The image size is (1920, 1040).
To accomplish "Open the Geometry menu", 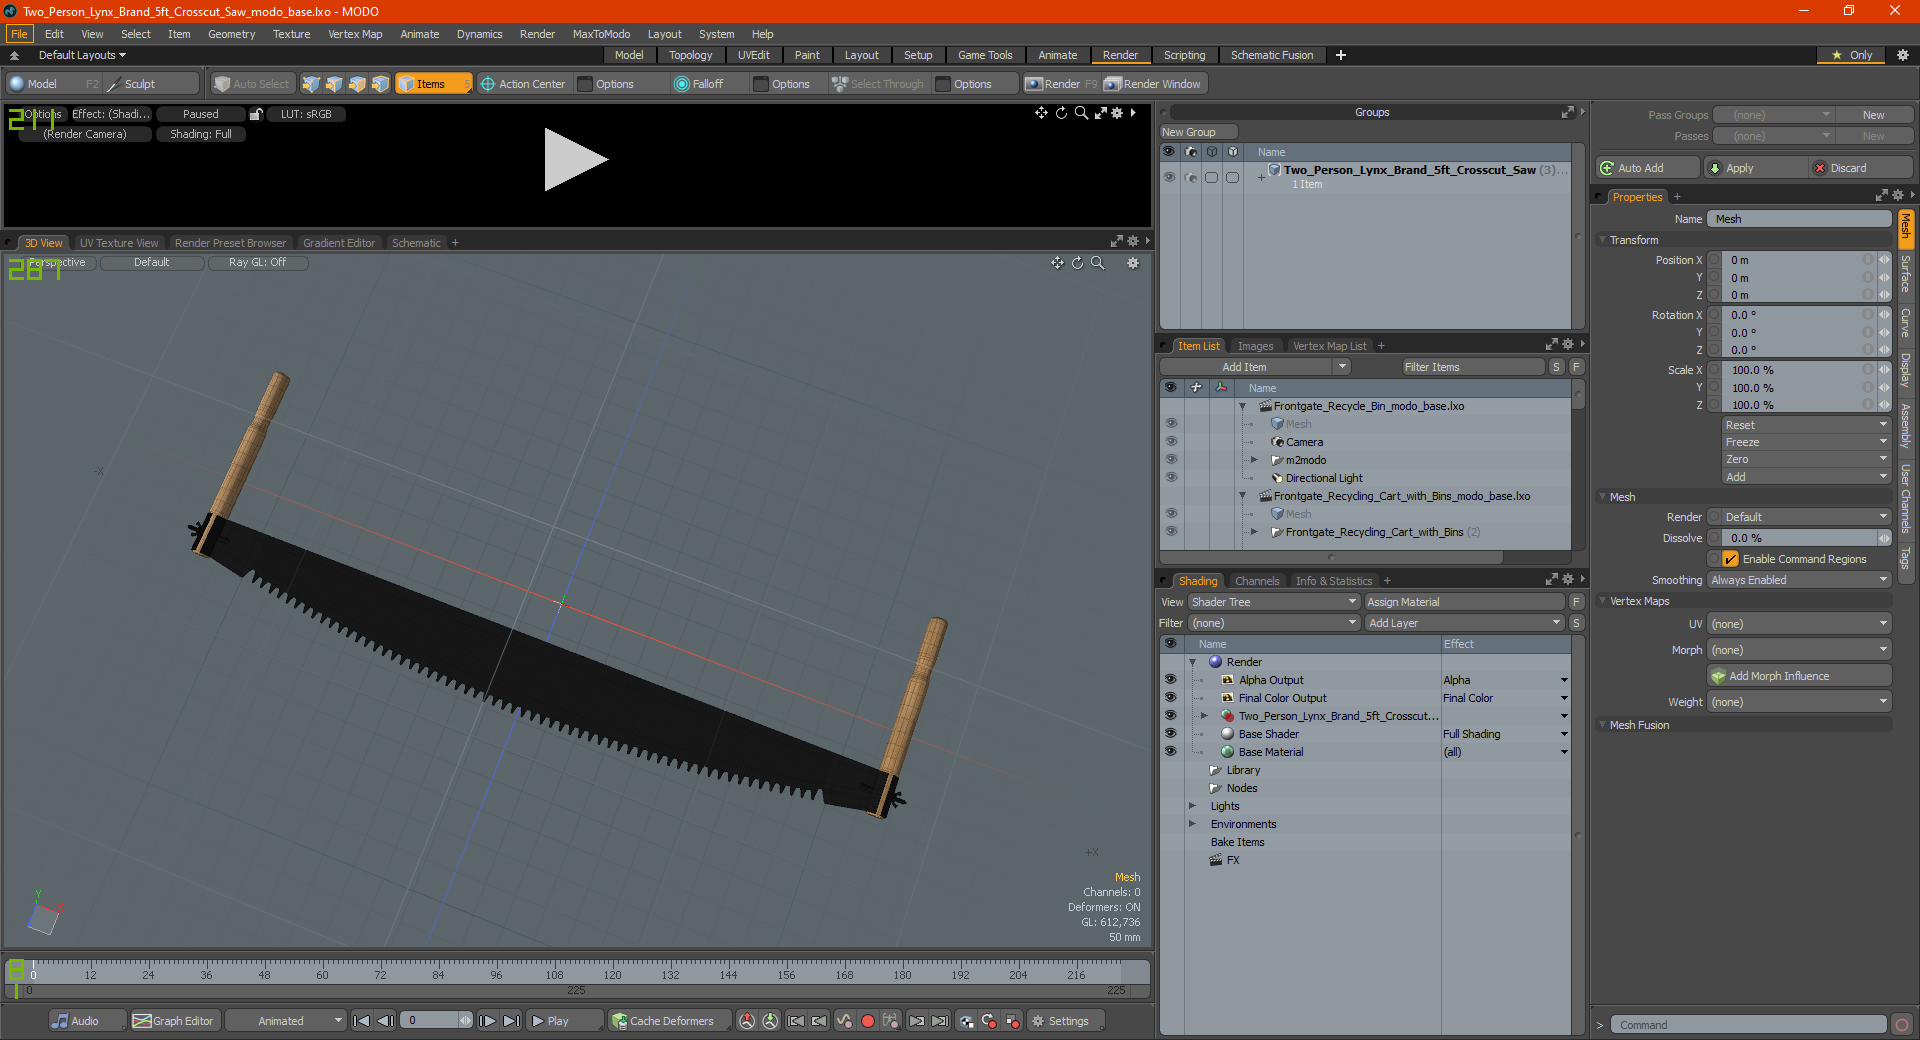I will pos(231,34).
